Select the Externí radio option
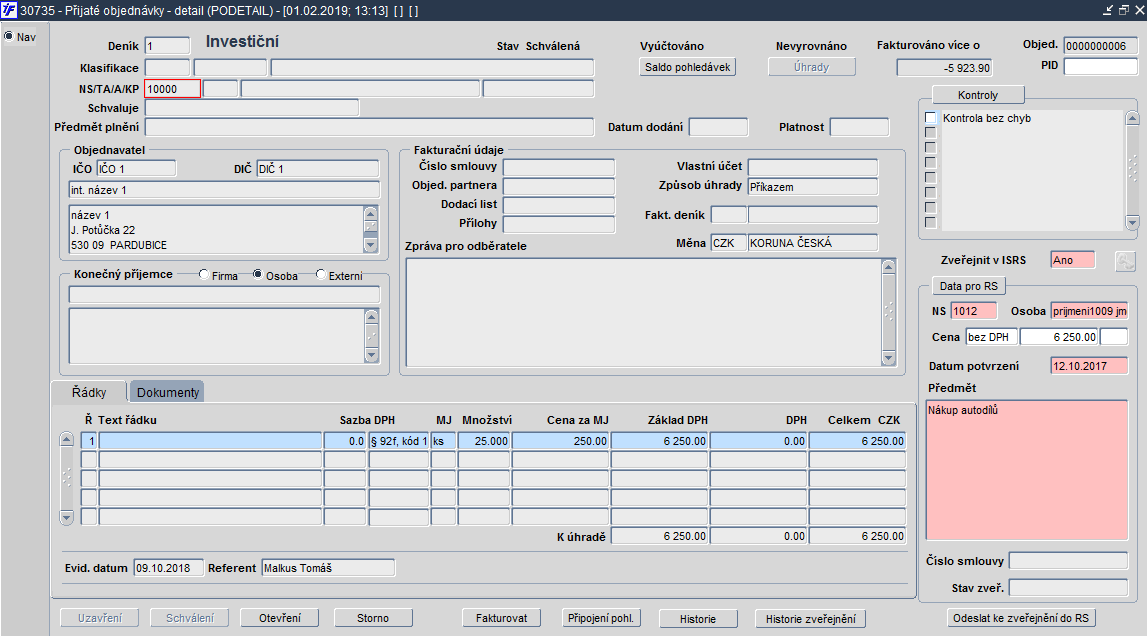Image resolution: width=1147 pixels, height=636 pixels. (x=321, y=275)
